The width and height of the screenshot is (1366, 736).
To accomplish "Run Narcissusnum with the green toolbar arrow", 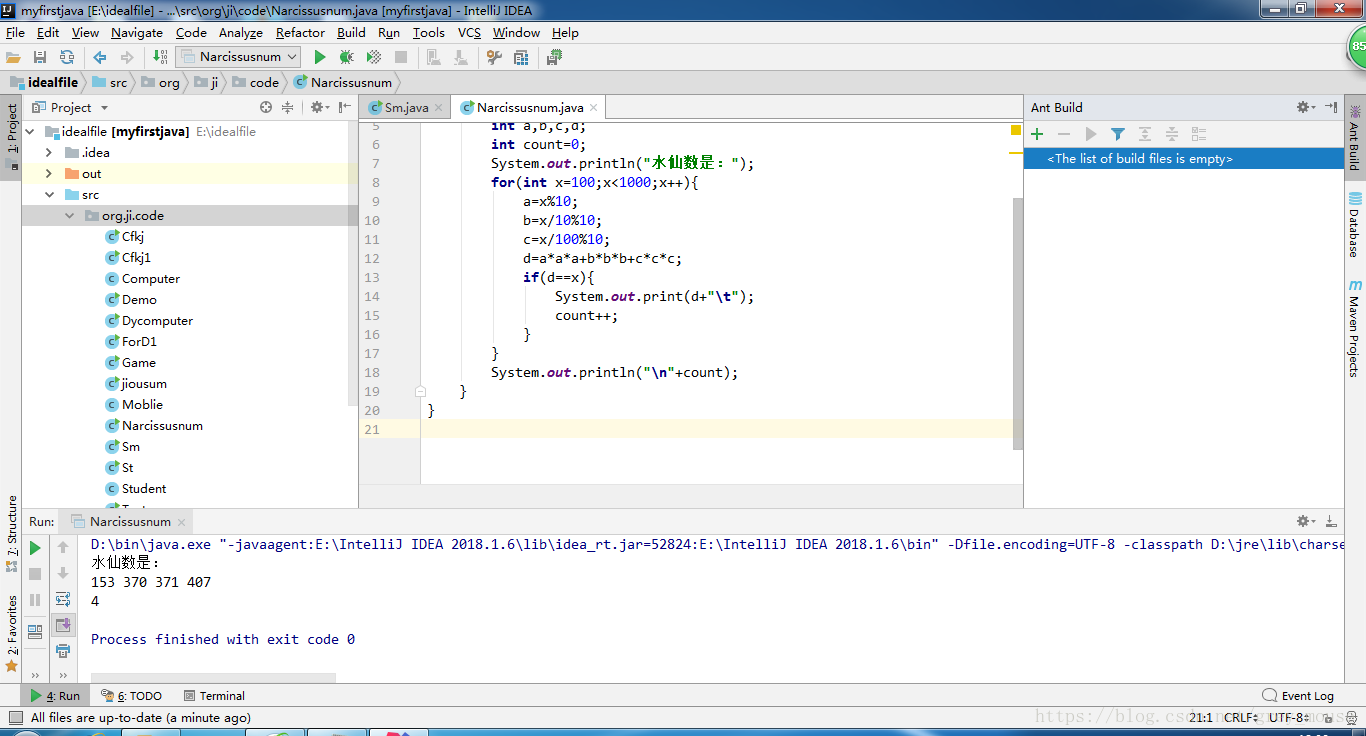I will pos(320,58).
